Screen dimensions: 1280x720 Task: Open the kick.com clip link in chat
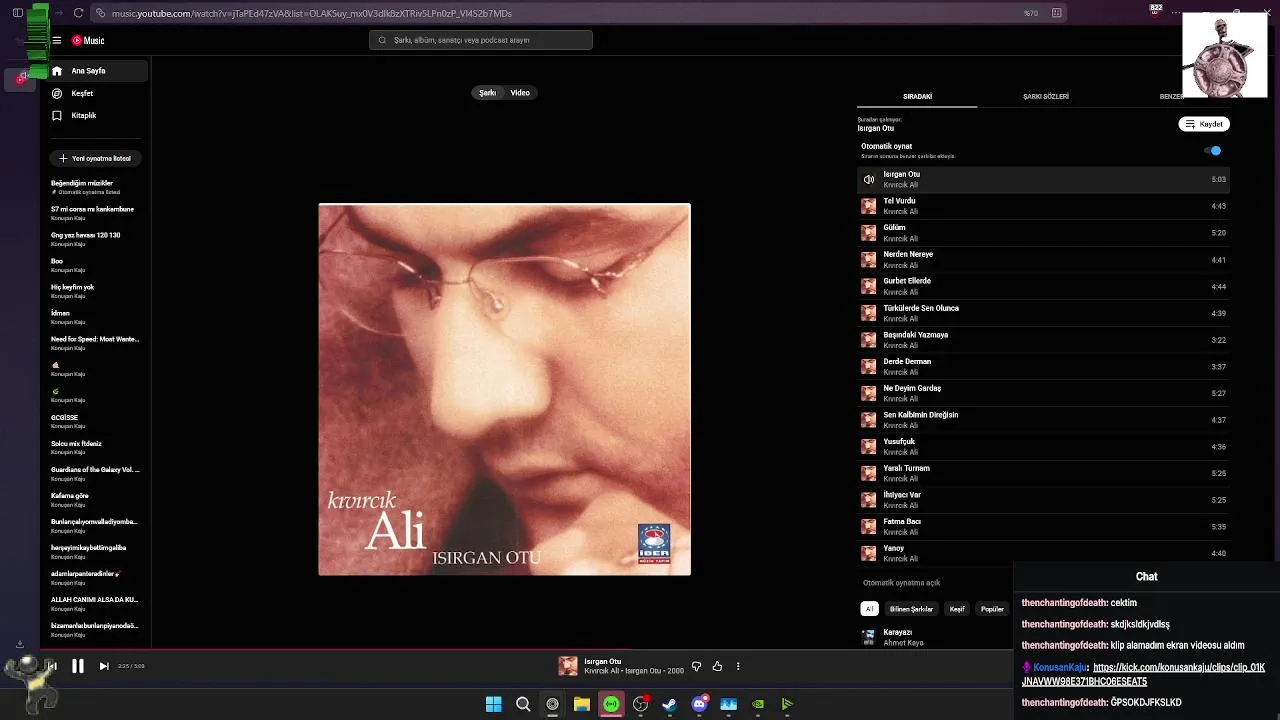click(x=1143, y=675)
